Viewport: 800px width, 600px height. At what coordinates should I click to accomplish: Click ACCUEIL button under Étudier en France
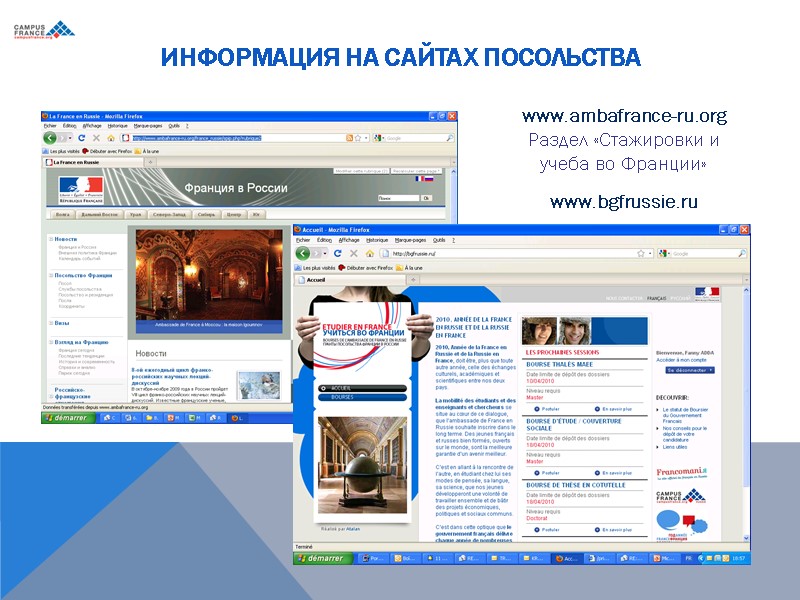click(362, 388)
